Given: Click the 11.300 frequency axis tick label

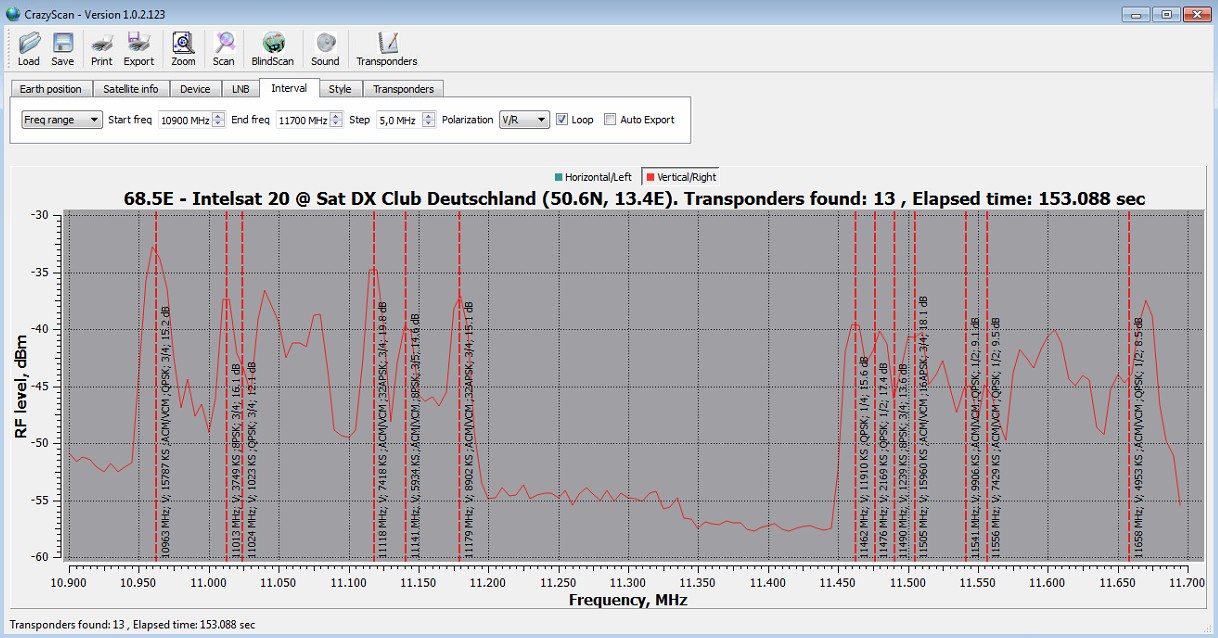Looking at the screenshot, I should coord(628,581).
